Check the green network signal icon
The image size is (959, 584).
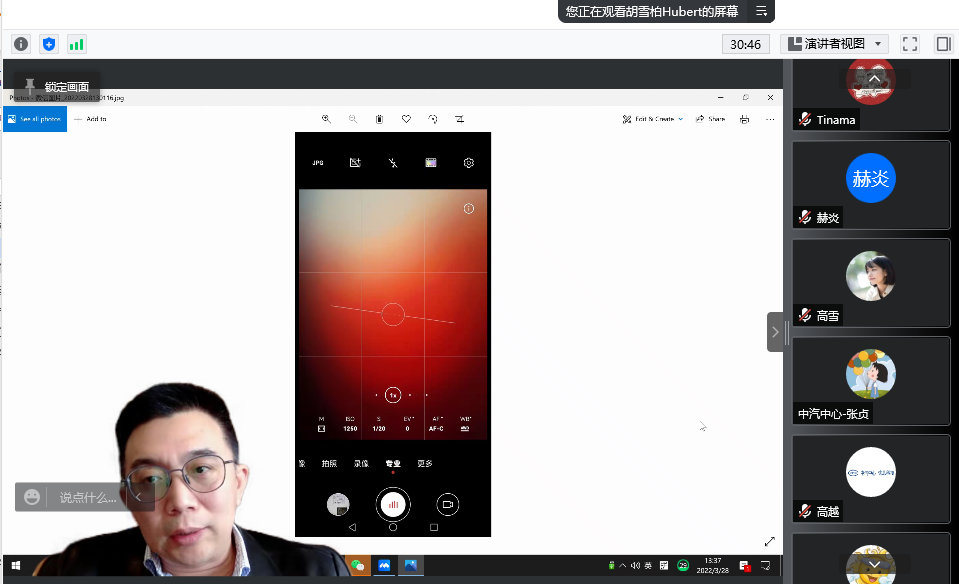pos(77,44)
